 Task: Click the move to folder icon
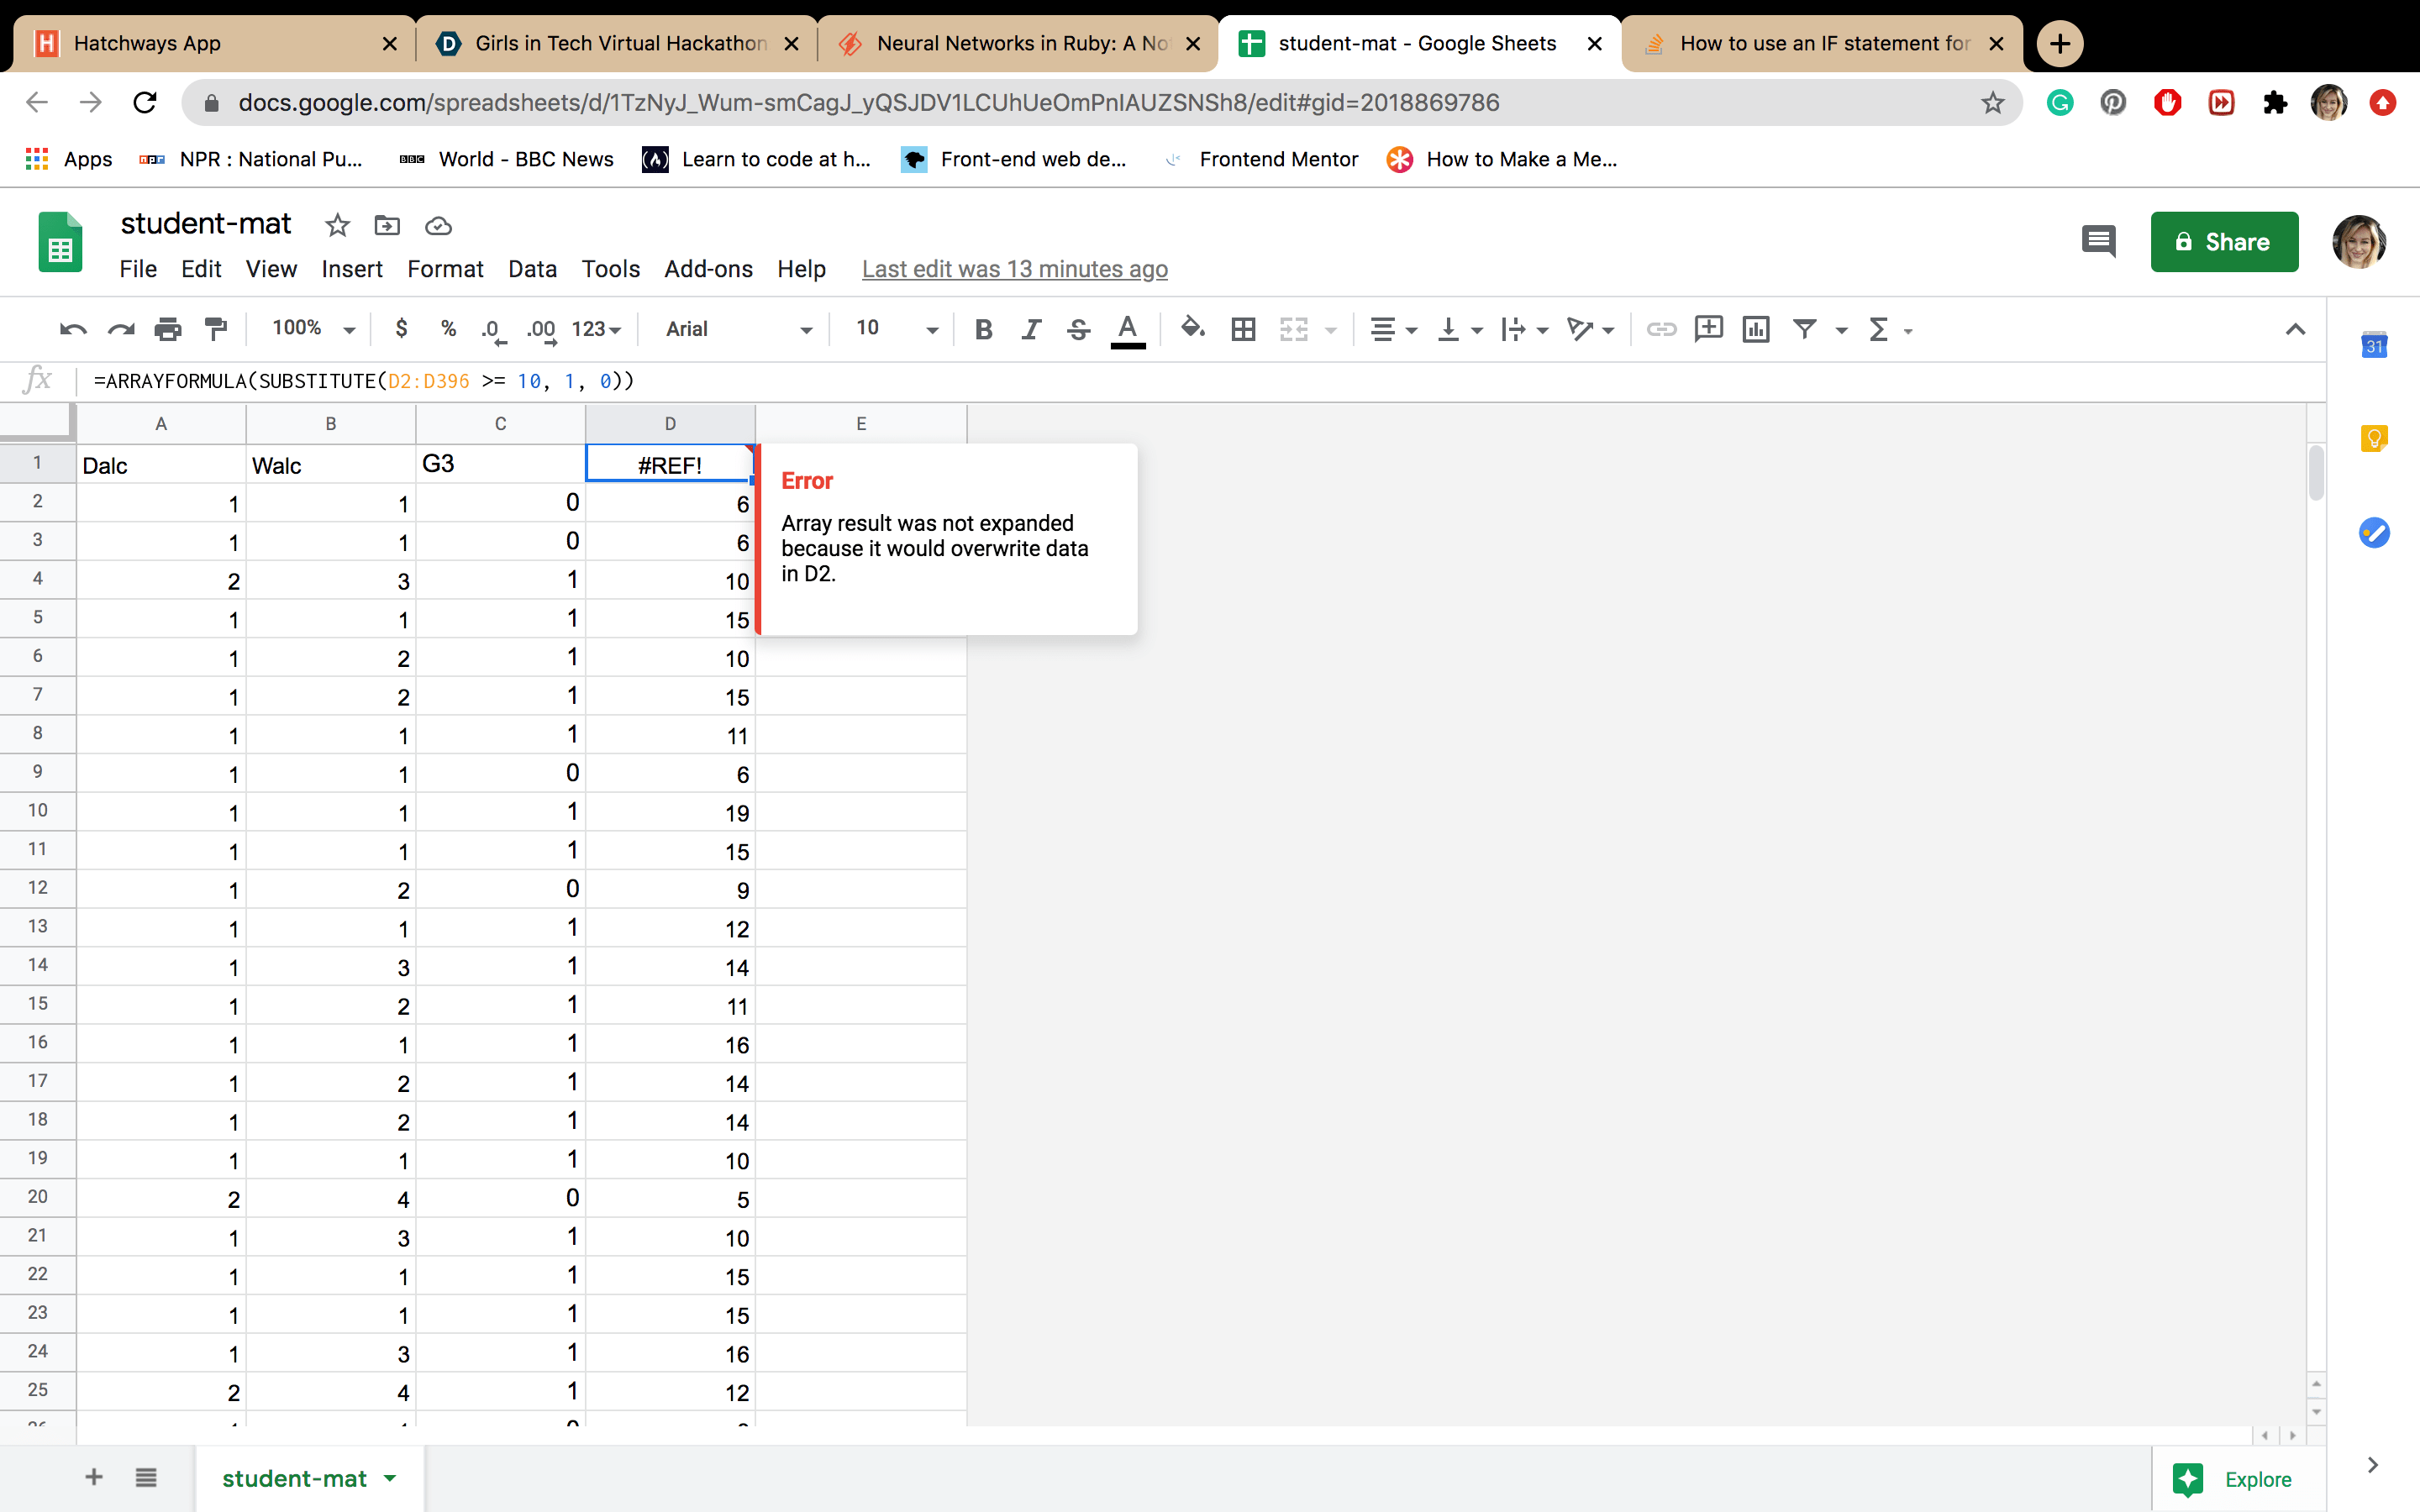coord(387,225)
